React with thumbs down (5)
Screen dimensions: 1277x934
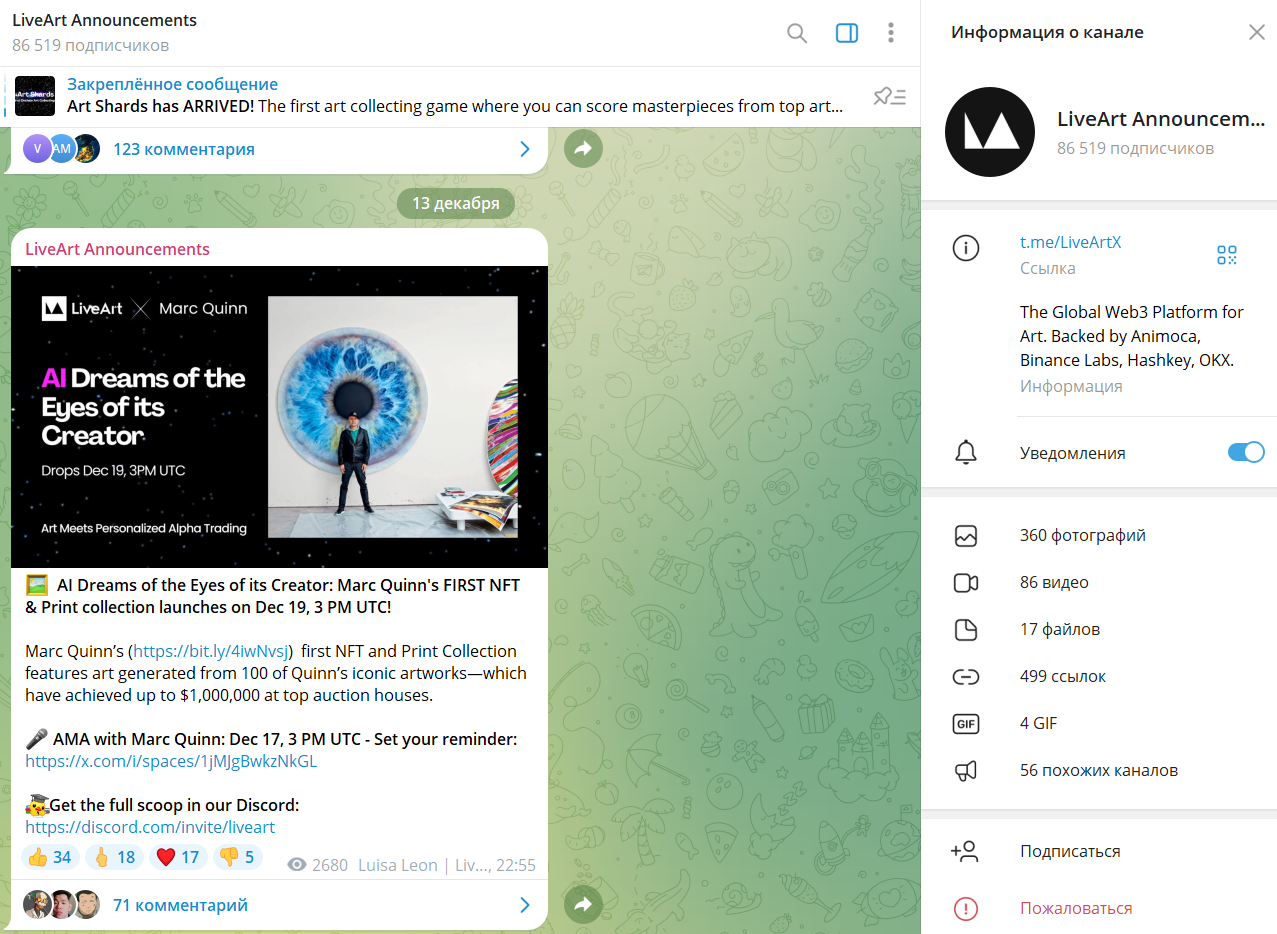pyautogui.click(x=237, y=857)
